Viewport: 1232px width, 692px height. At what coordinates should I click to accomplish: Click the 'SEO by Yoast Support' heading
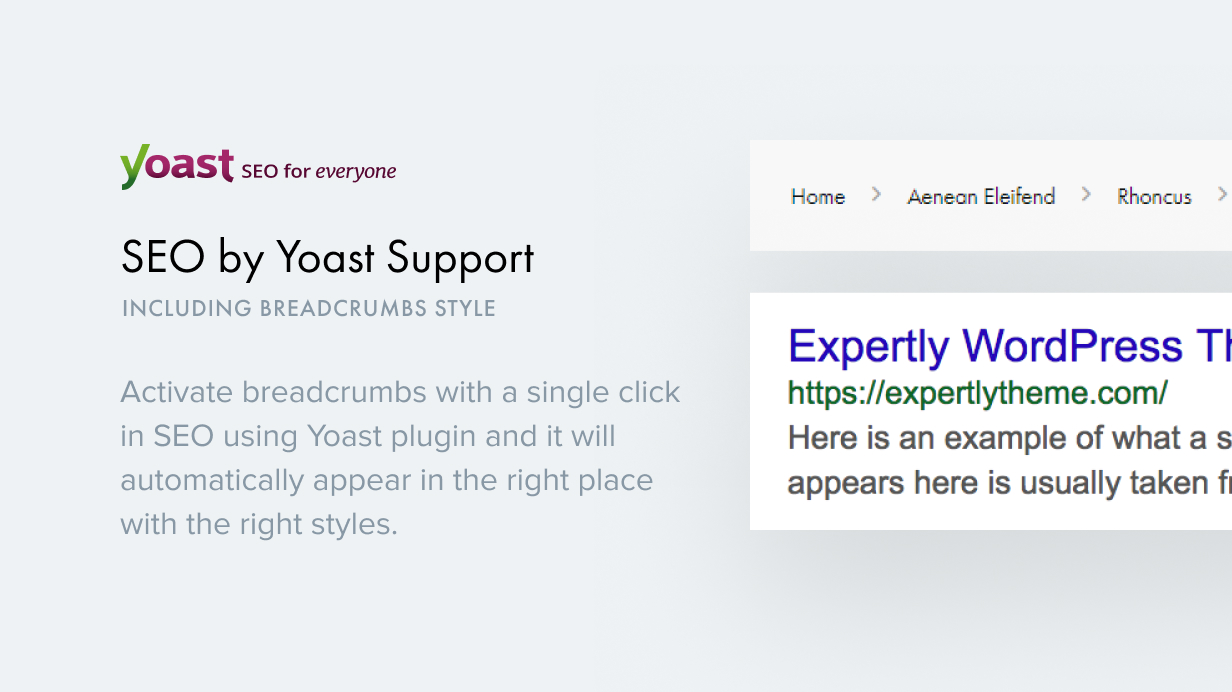coord(327,258)
